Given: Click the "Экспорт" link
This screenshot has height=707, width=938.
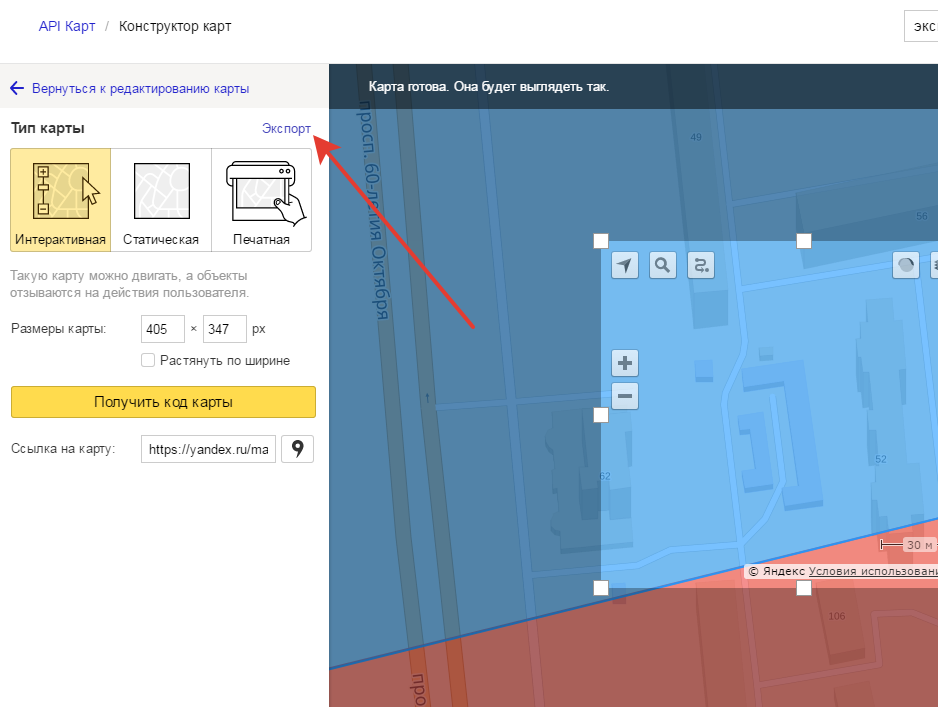Looking at the screenshot, I should (286, 128).
